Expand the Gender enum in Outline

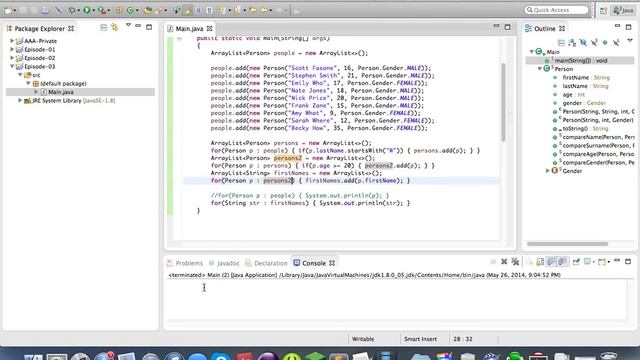547,171
